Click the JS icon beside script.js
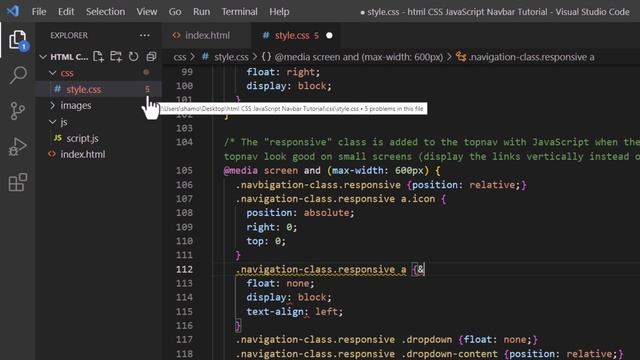Image resolution: width=640 pixels, height=360 pixels. pos(58,138)
